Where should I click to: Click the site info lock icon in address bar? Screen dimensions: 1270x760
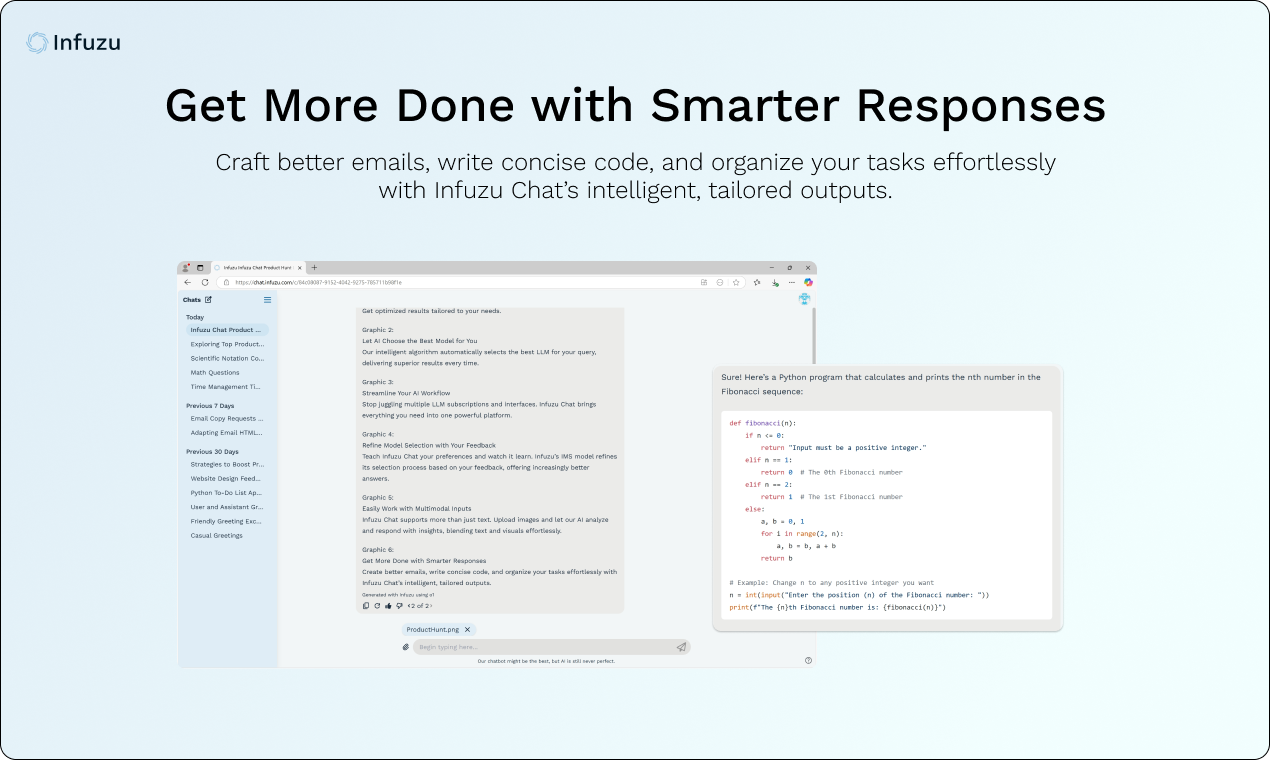click(x=226, y=282)
